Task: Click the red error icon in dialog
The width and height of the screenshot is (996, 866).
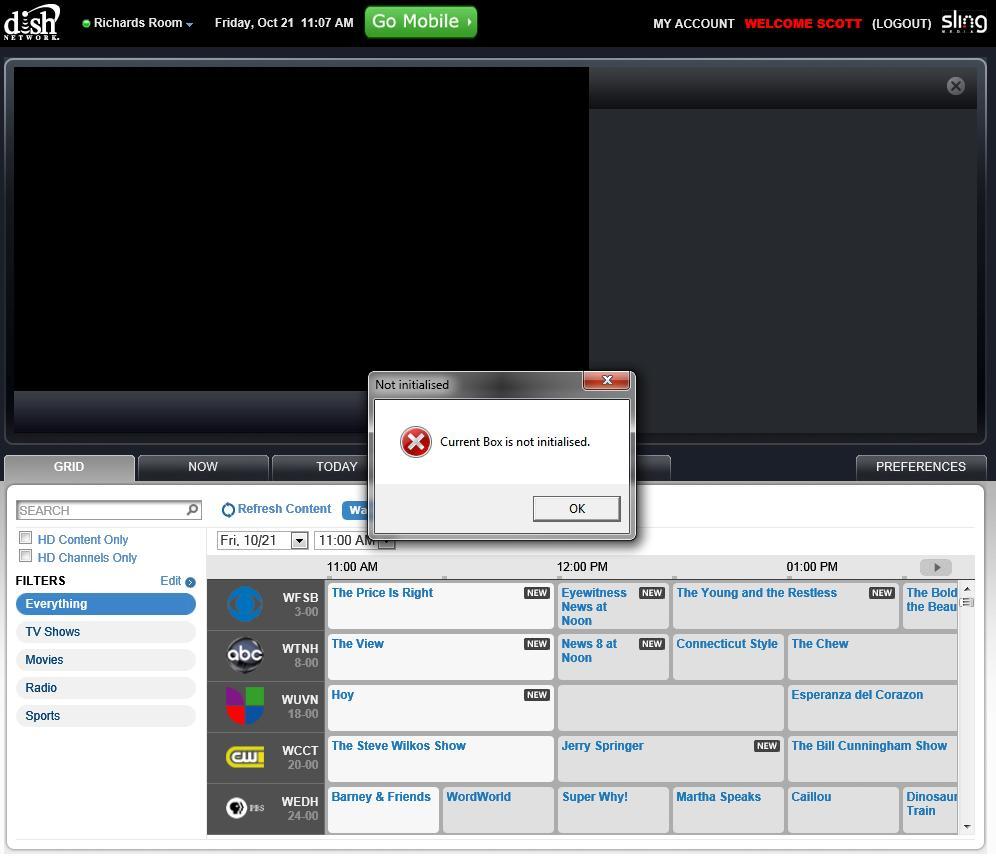Action: coord(415,442)
